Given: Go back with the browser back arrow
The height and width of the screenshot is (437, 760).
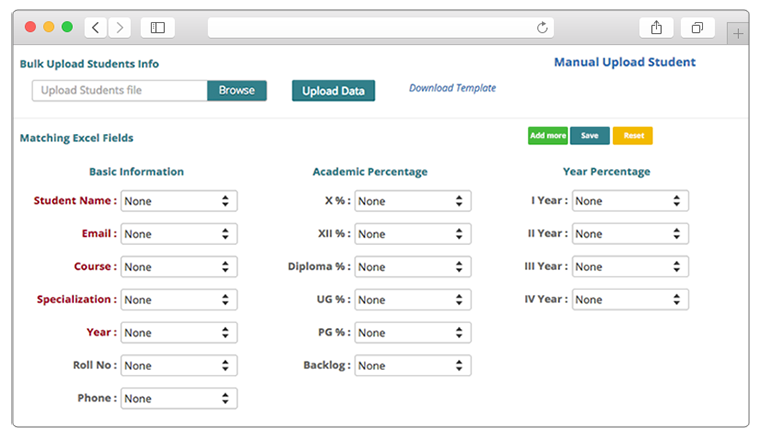Looking at the screenshot, I should coord(96,28).
